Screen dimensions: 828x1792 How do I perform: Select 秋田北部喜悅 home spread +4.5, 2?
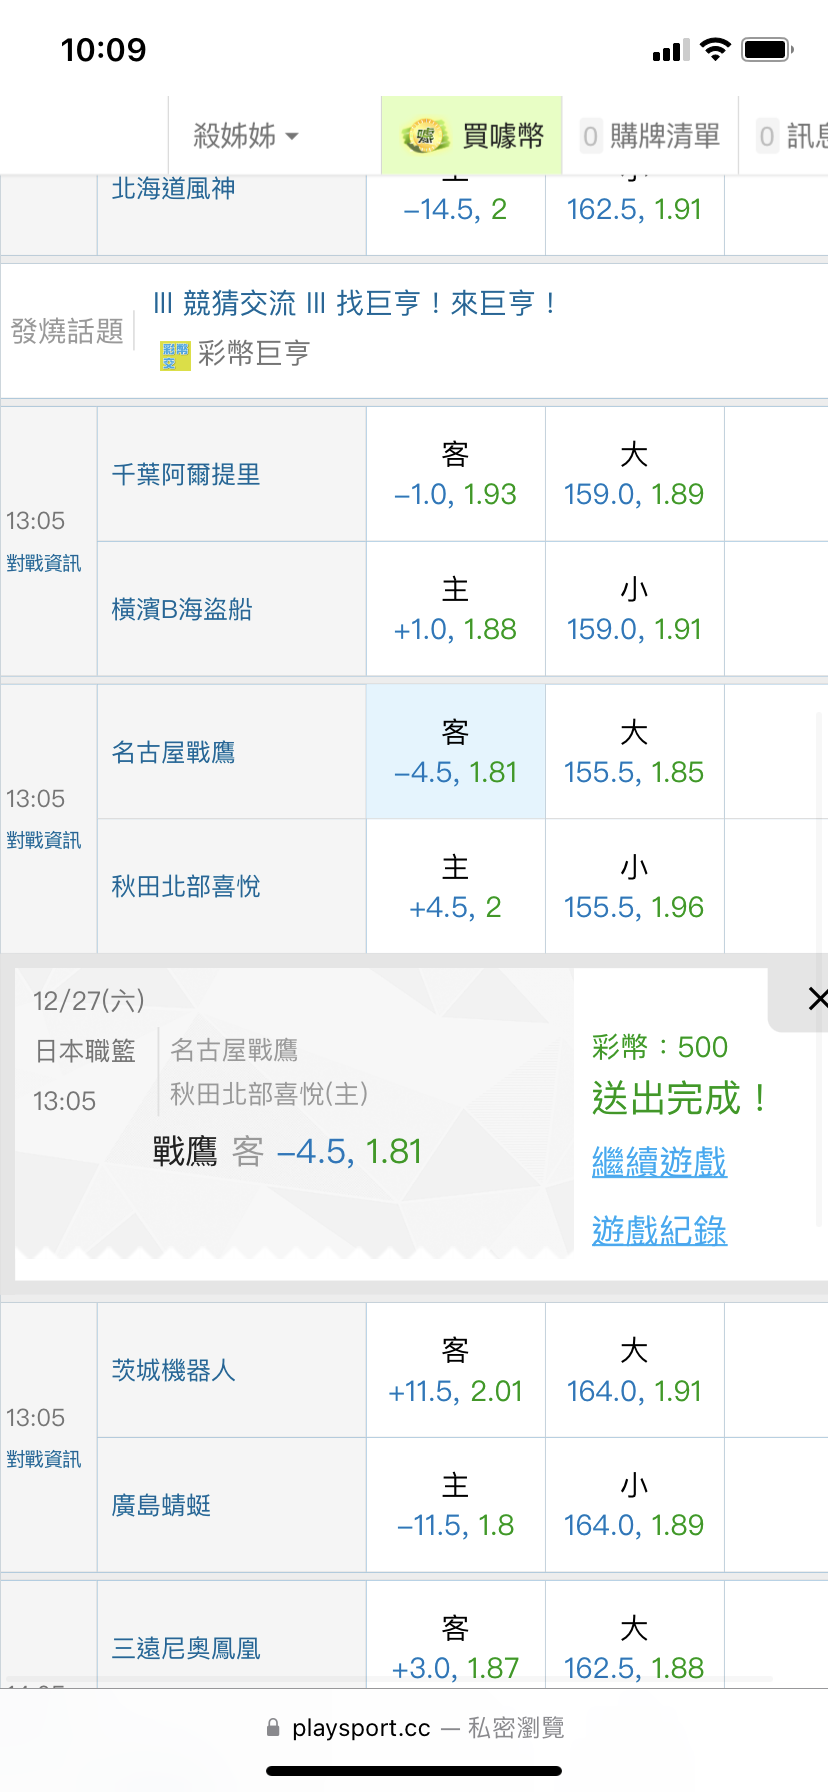pyautogui.click(x=455, y=887)
